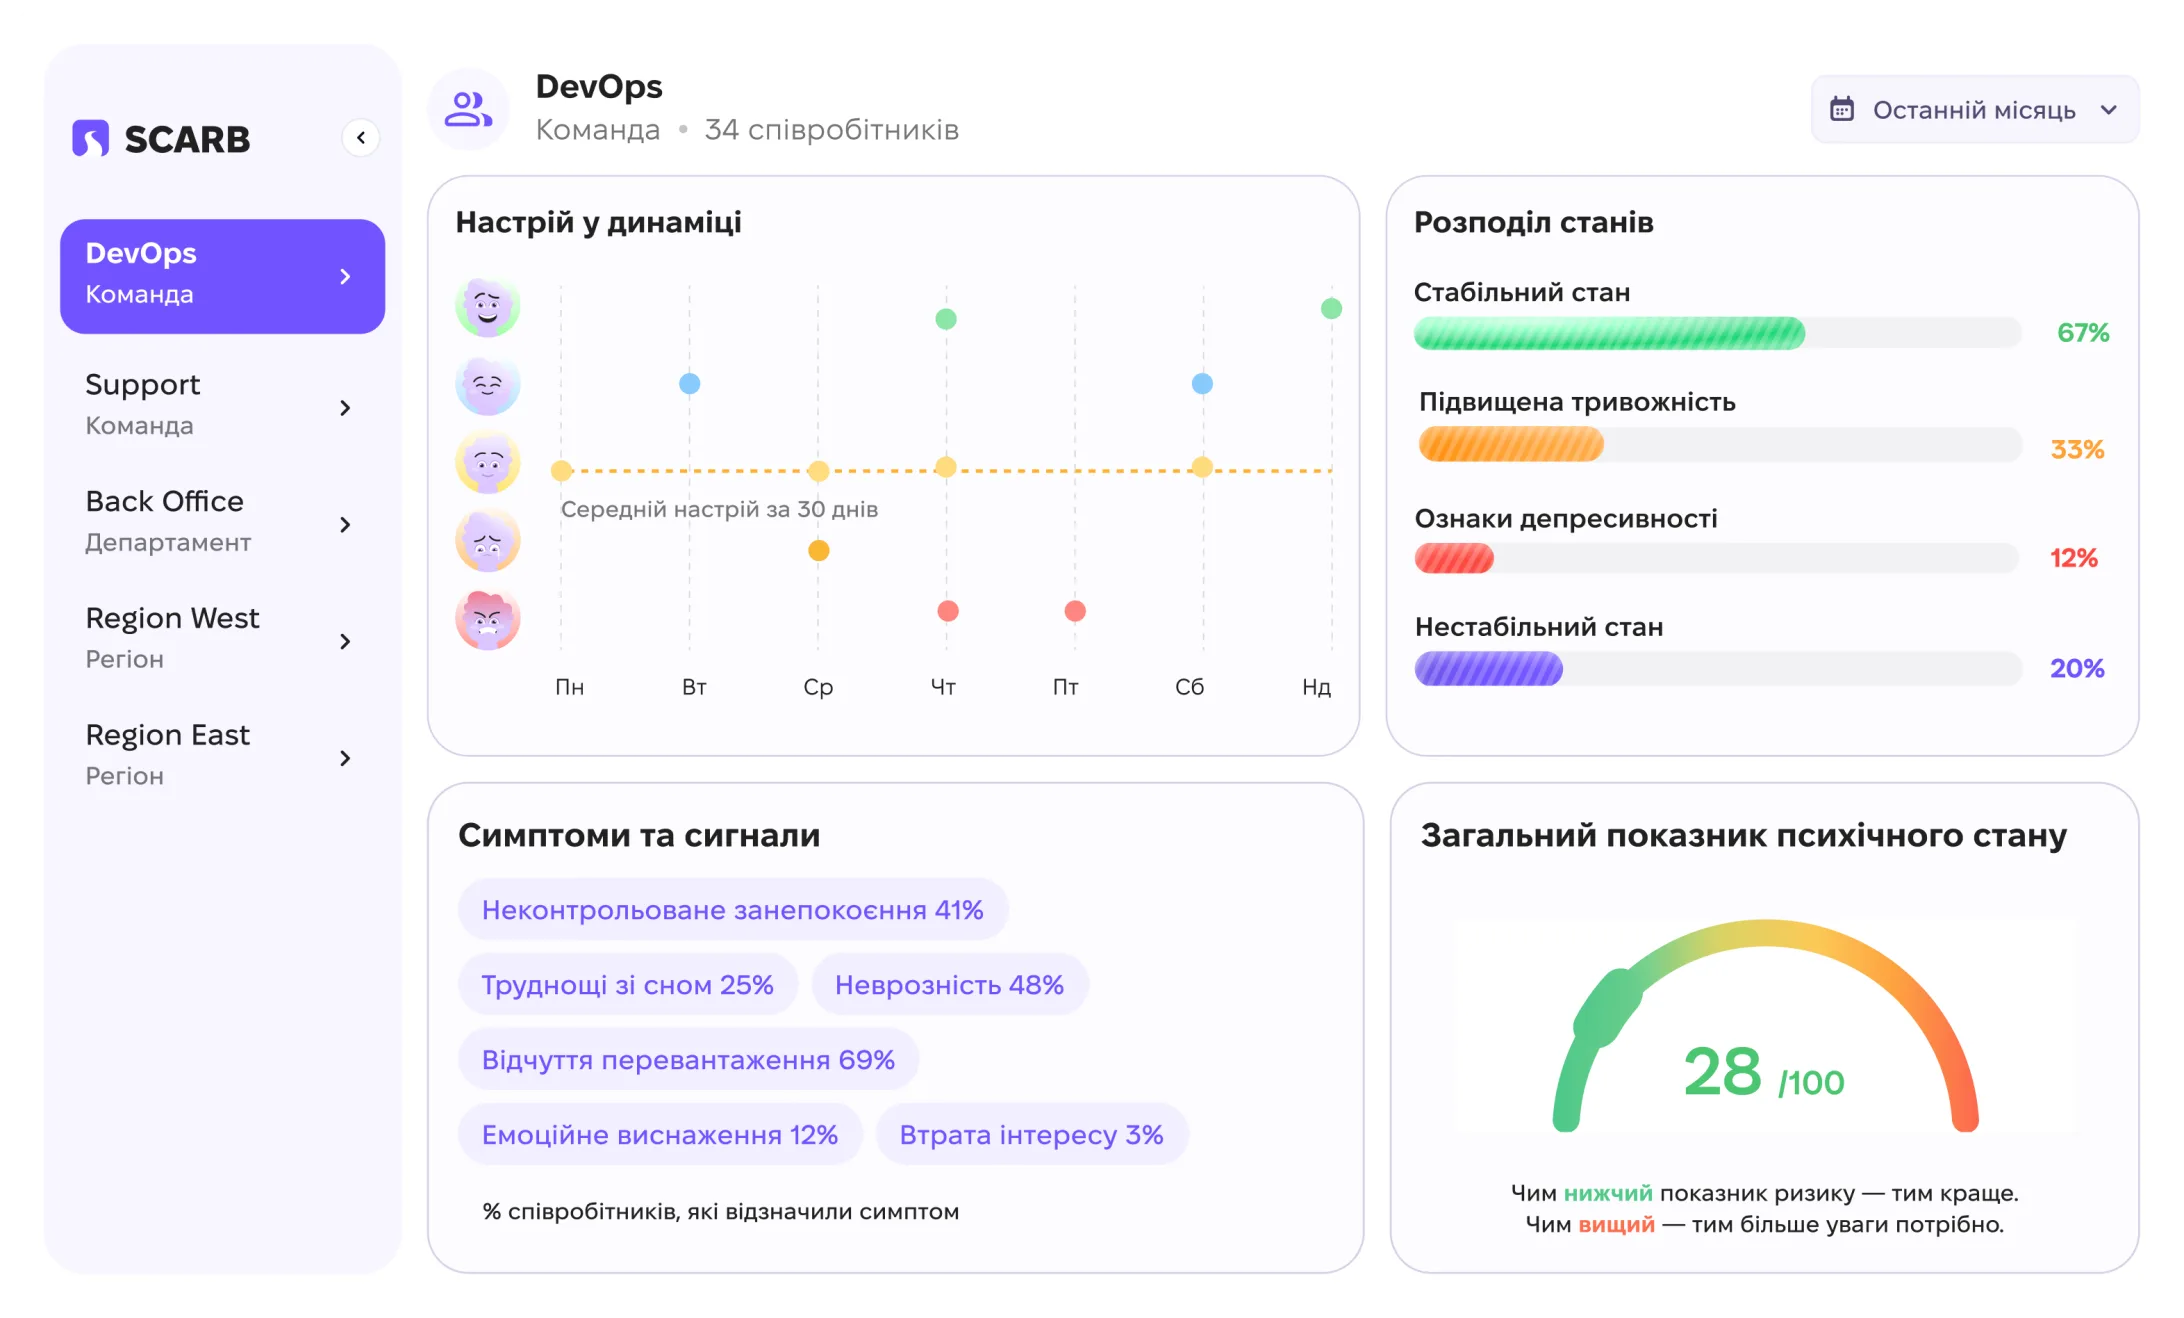Image resolution: width=2184 pixels, height=1318 pixels.
Task: Select the happiest mood face emoji
Action: coord(488,305)
